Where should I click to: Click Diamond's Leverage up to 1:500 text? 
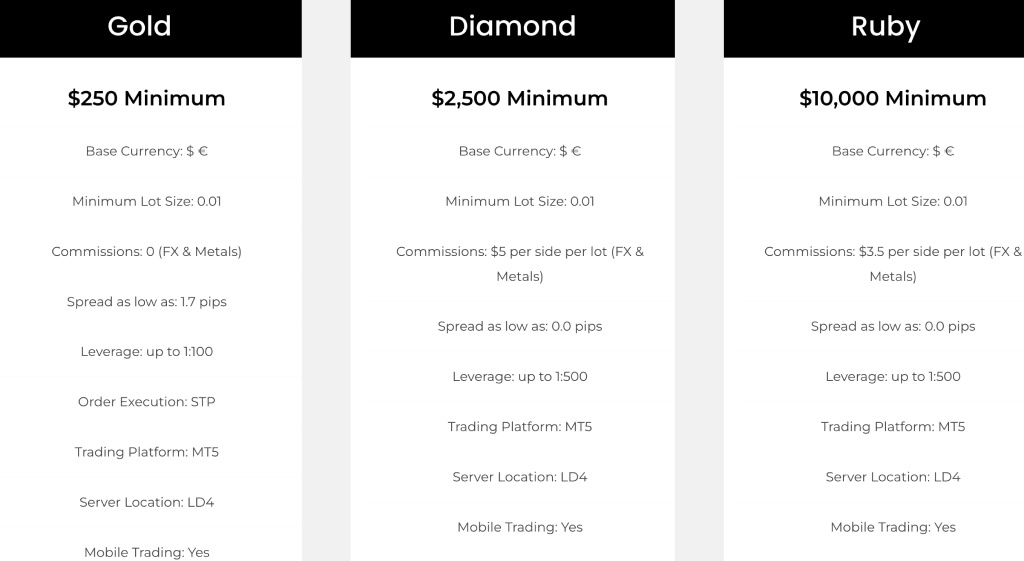(520, 376)
